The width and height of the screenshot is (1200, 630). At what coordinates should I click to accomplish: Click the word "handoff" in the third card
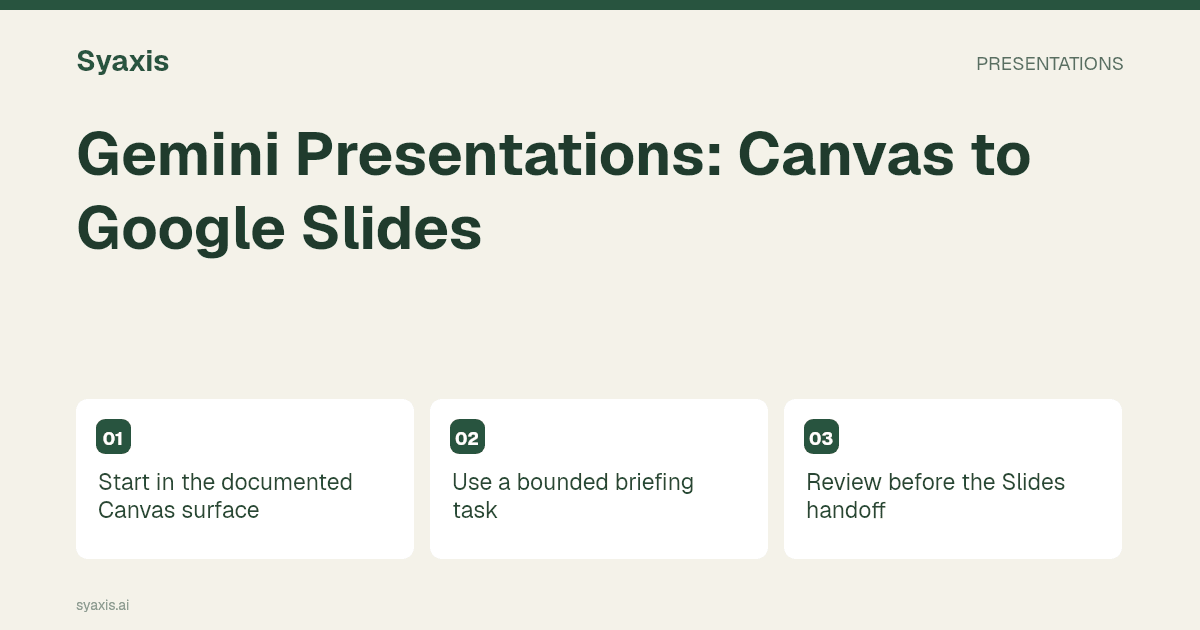[x=845, y=510]
